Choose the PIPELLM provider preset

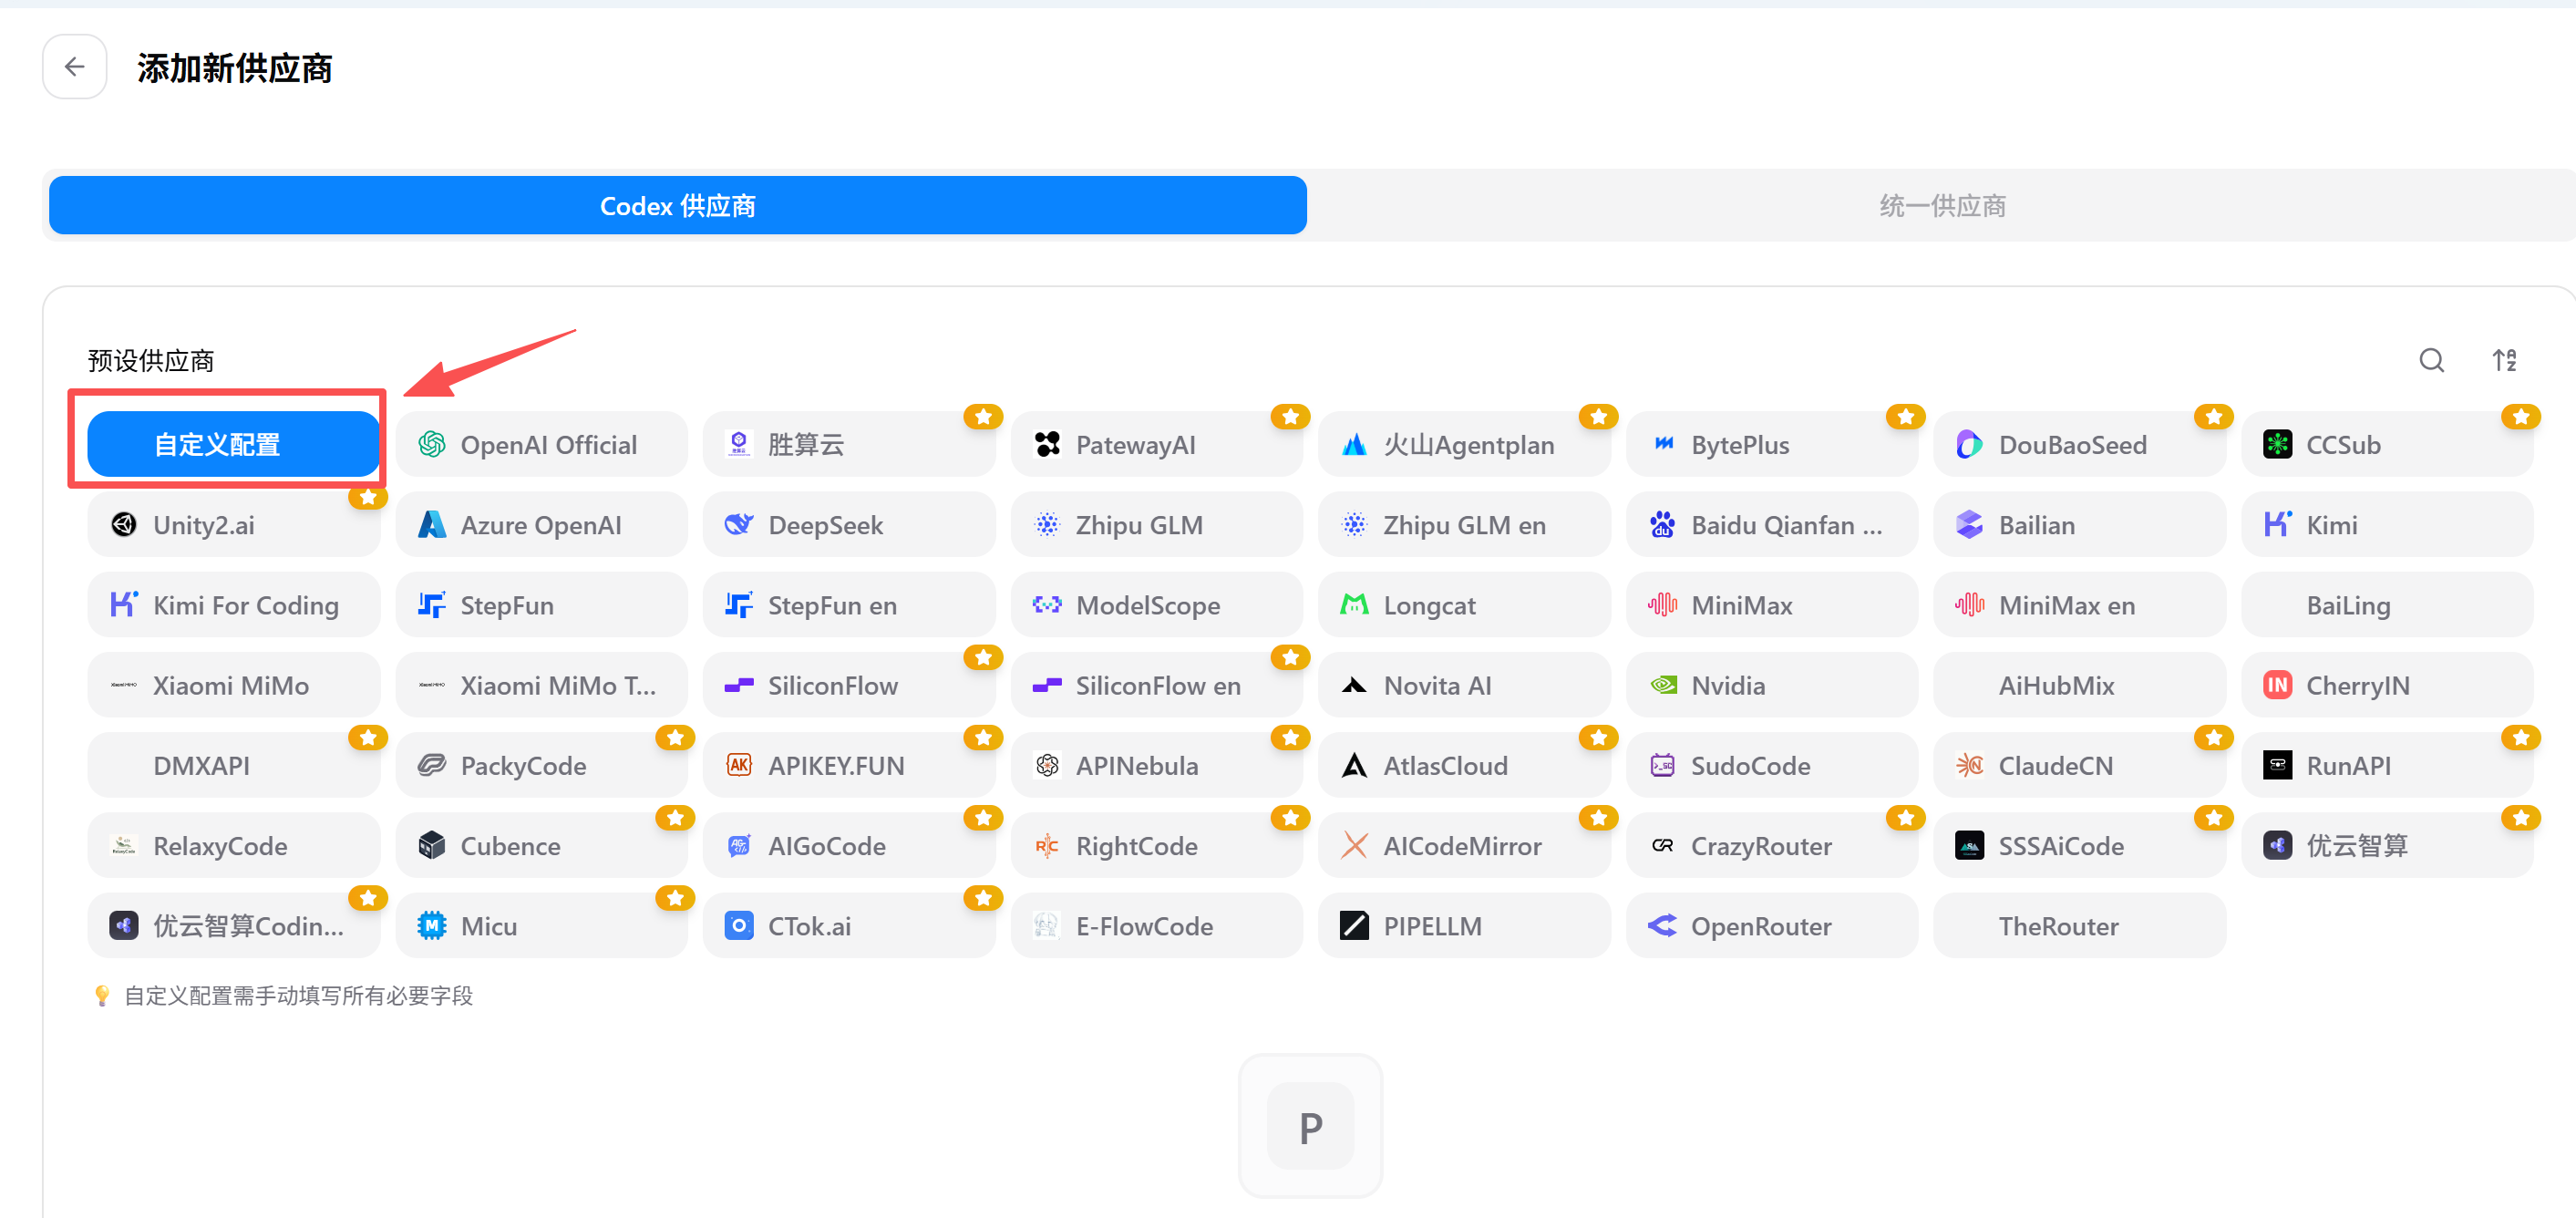(x=1464, y=925)
